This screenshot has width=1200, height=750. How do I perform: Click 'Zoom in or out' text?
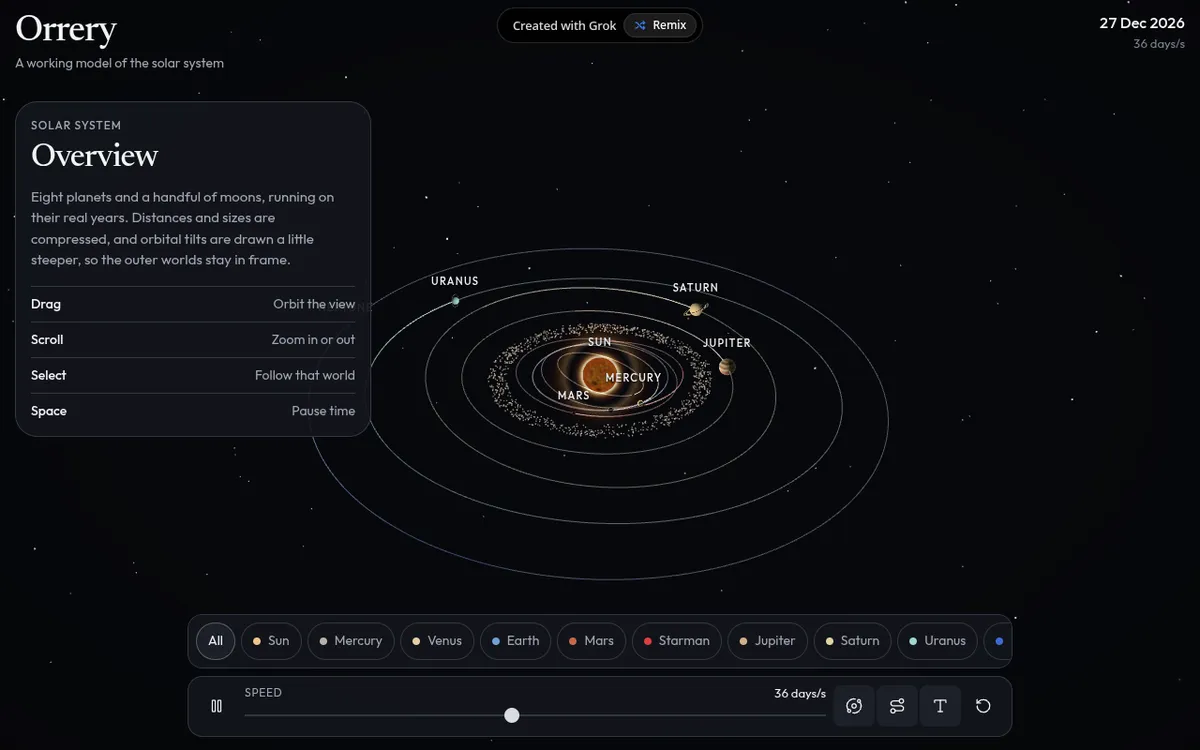313,340
